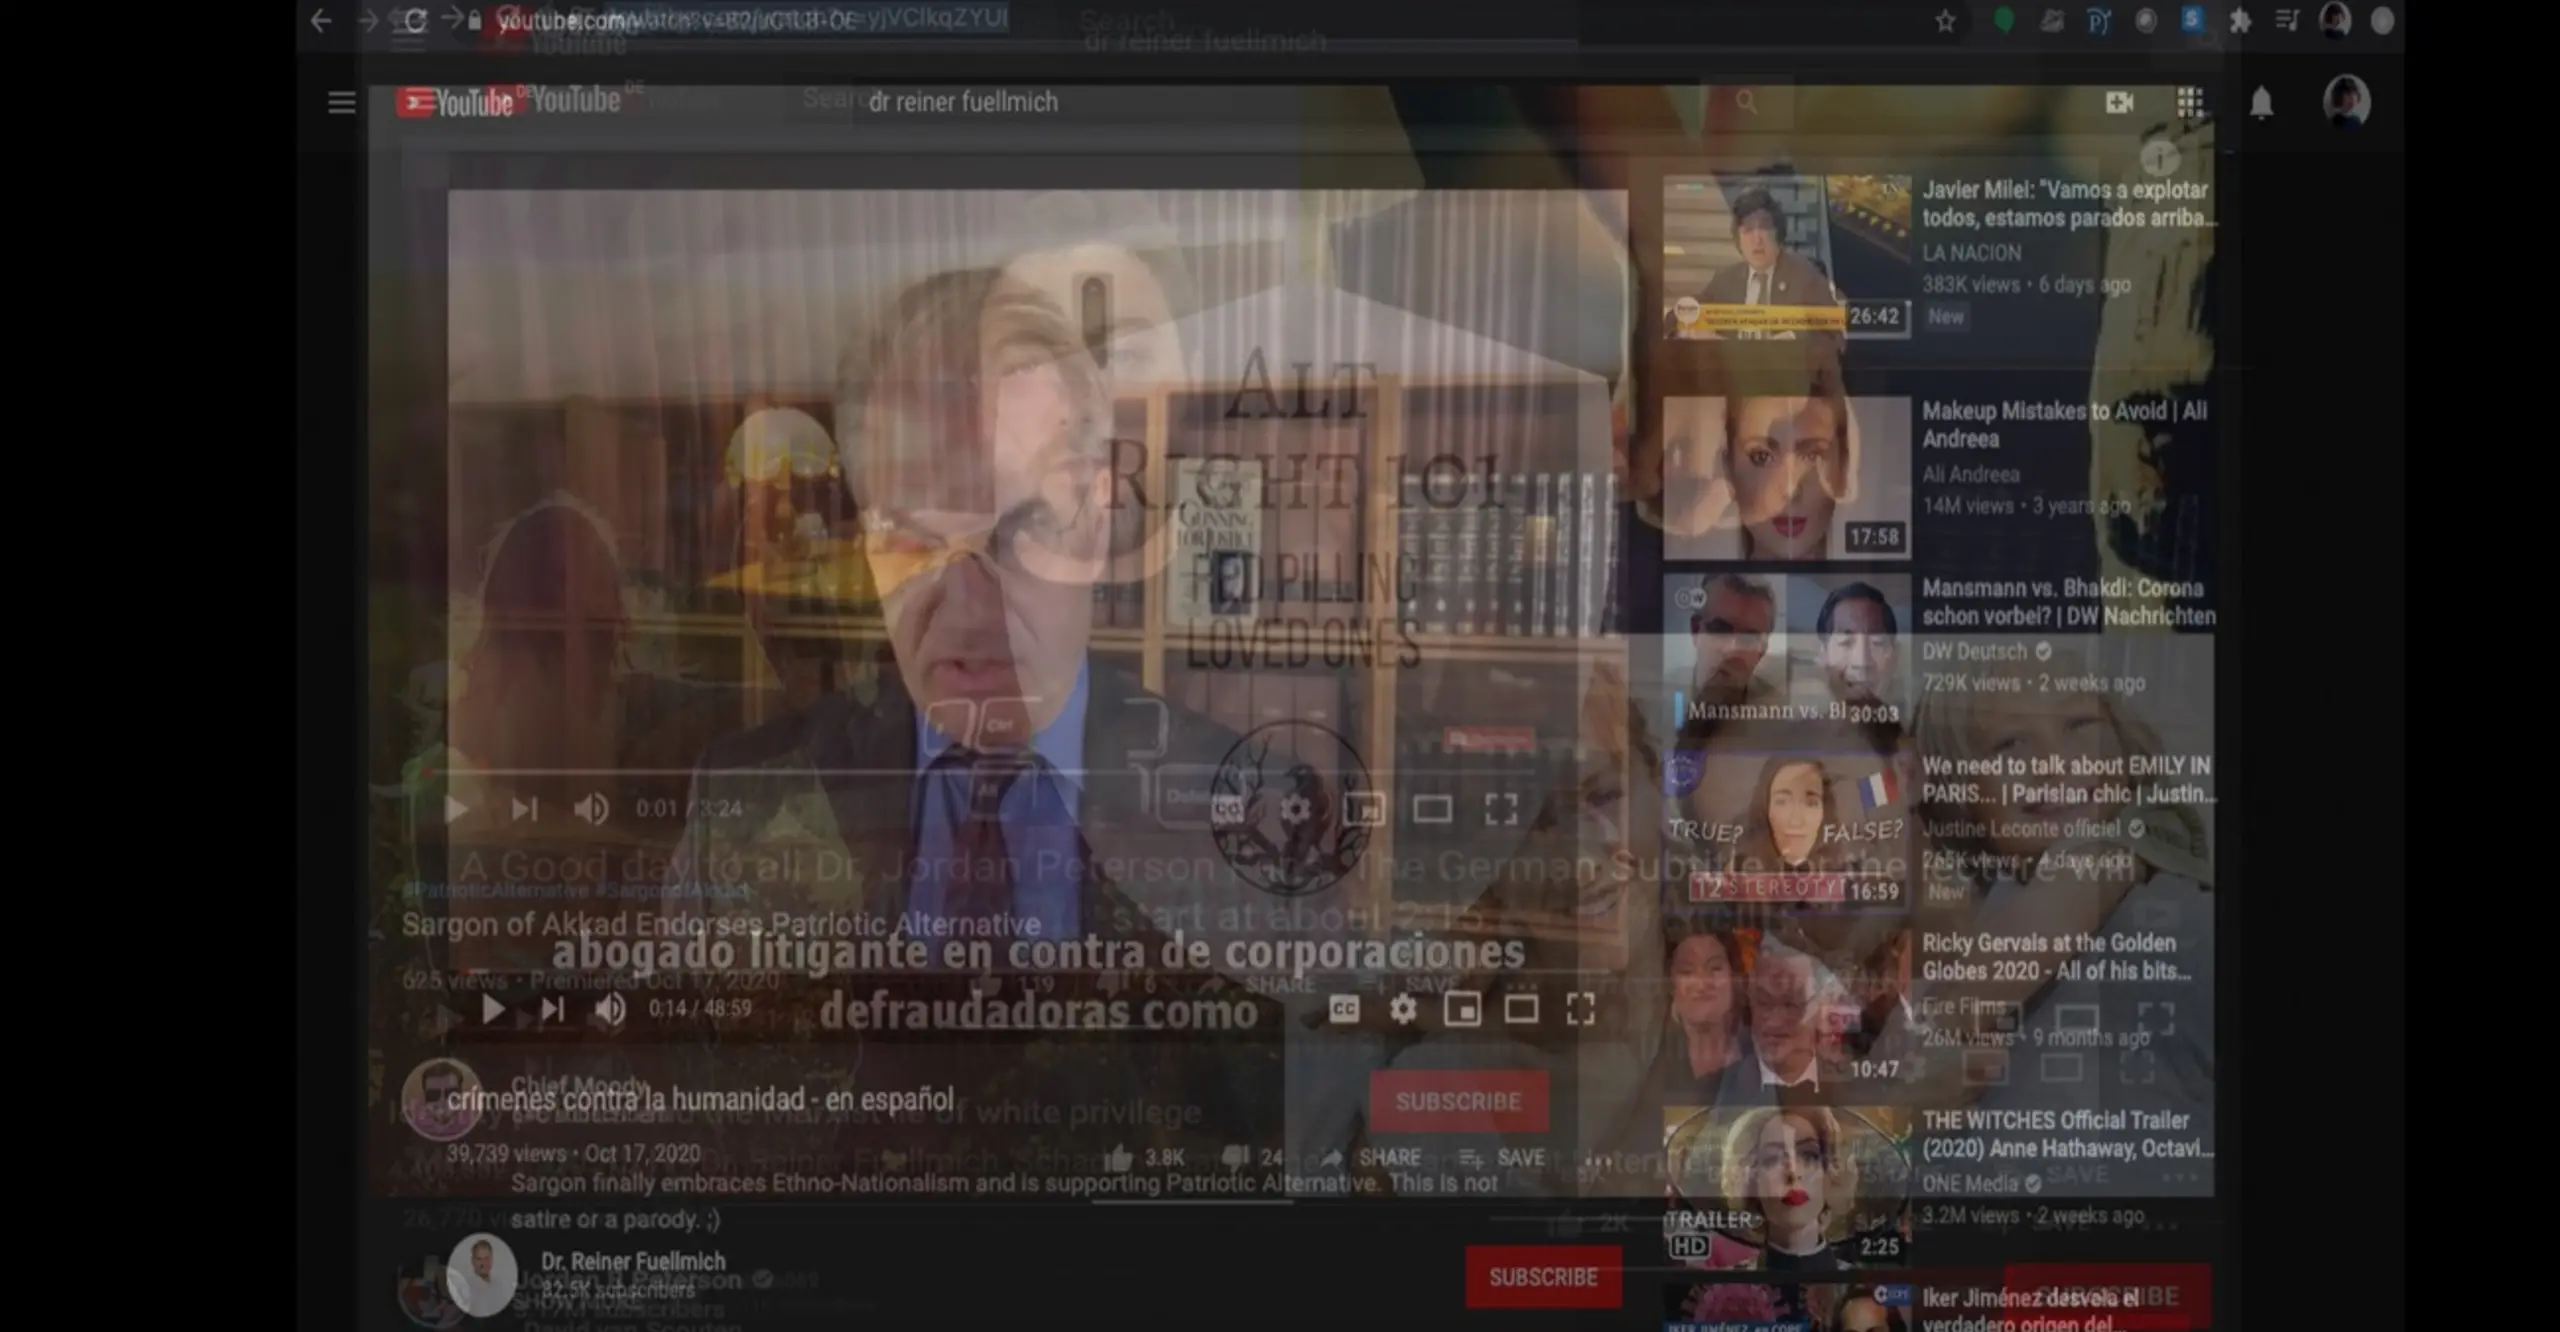This screenshot has width=2560, height=1332.
Task: Enter fullscreen using the brighter bottom player control
Action: coord(1580,1009)
